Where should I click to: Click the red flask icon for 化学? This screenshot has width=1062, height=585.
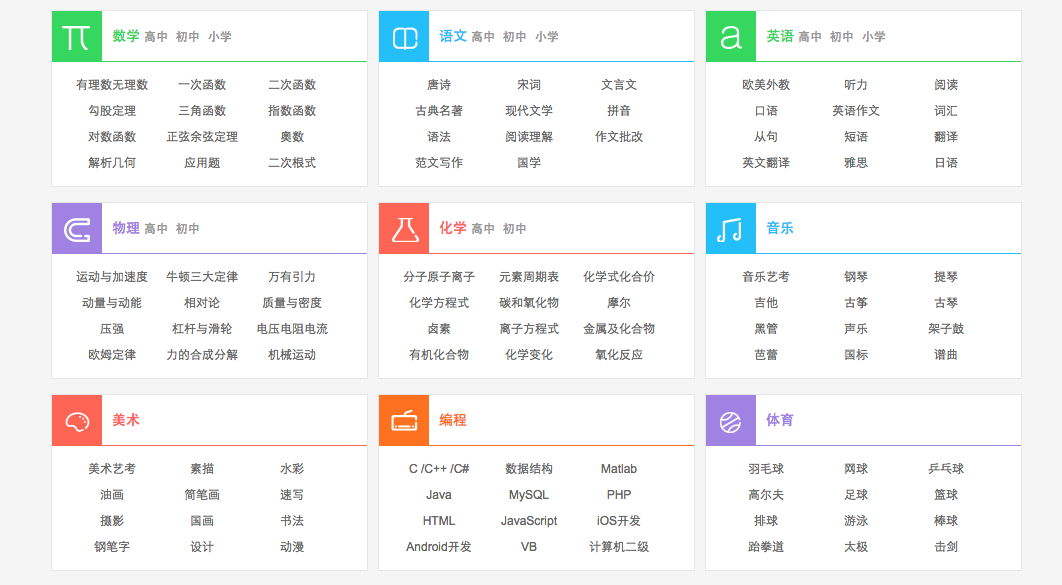404,229
